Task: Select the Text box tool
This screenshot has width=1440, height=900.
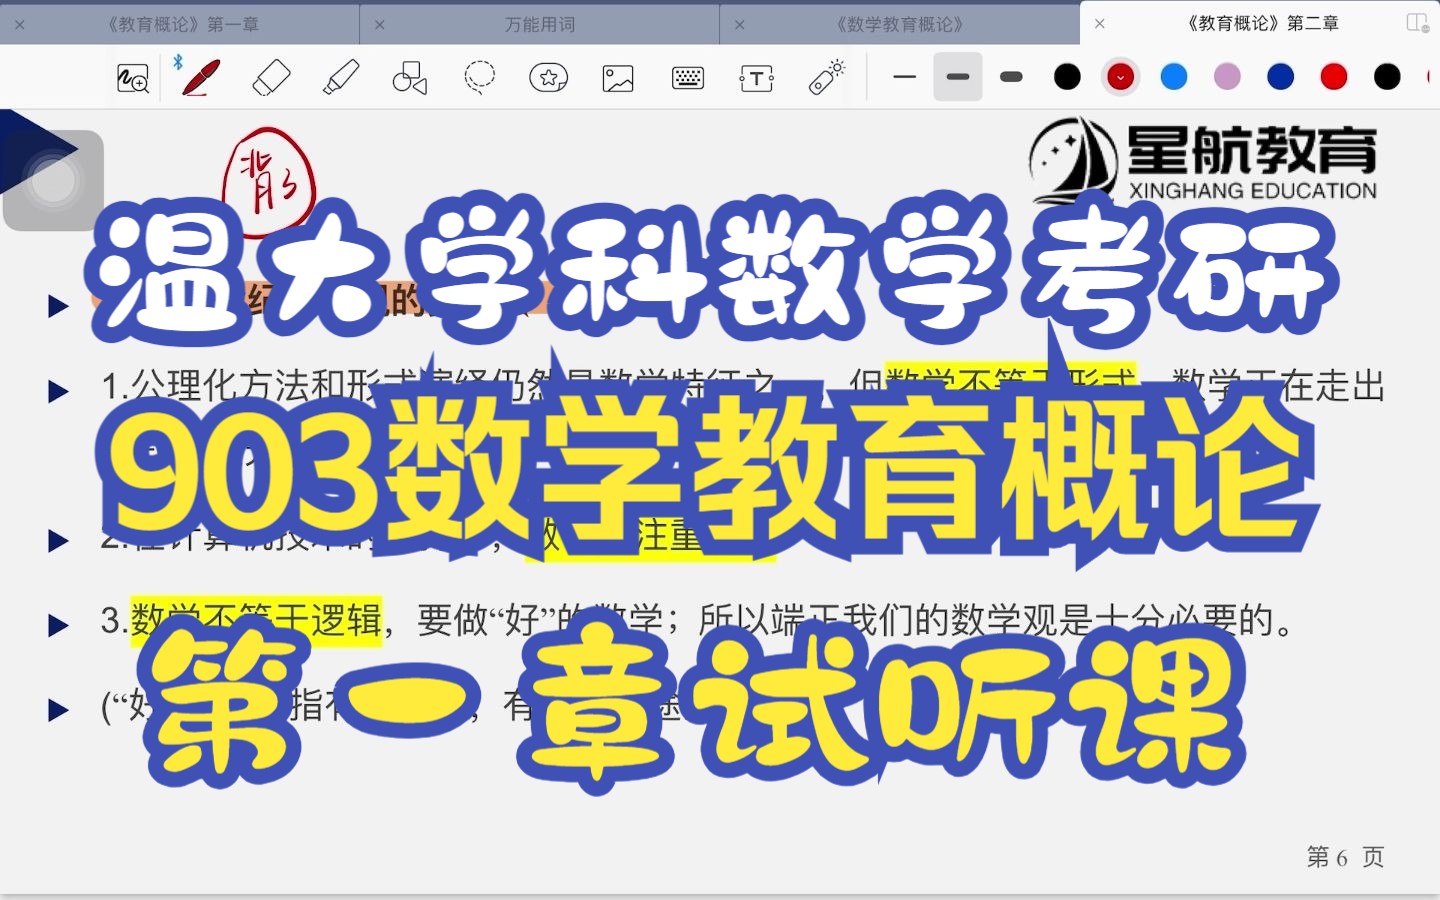Action: pyautogui.click(x=756, y=78)
